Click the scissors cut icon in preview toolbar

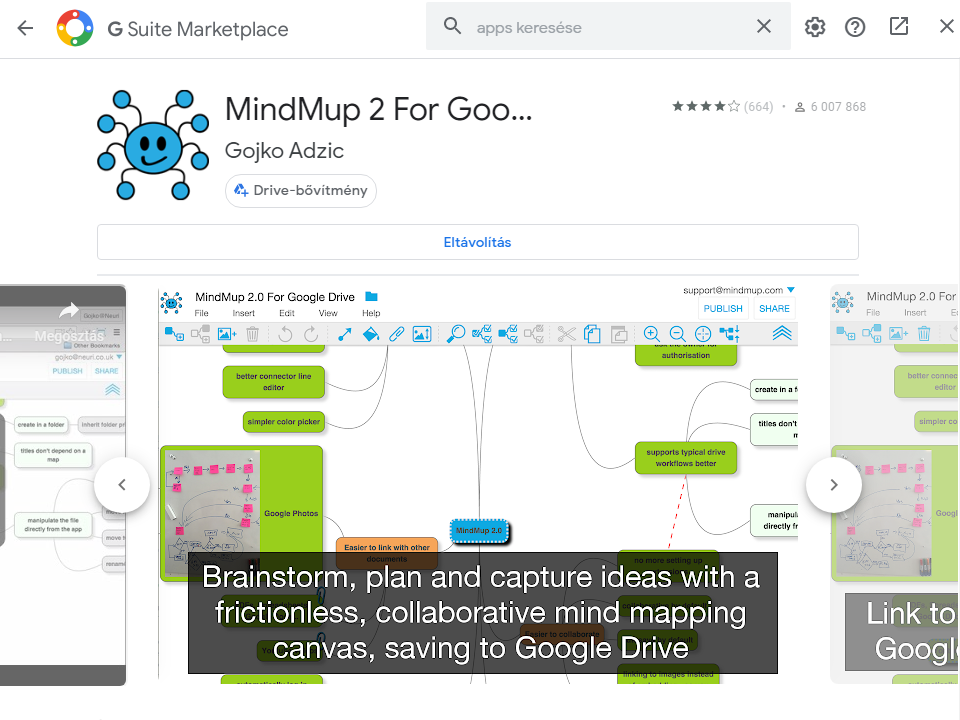(567, 334)
